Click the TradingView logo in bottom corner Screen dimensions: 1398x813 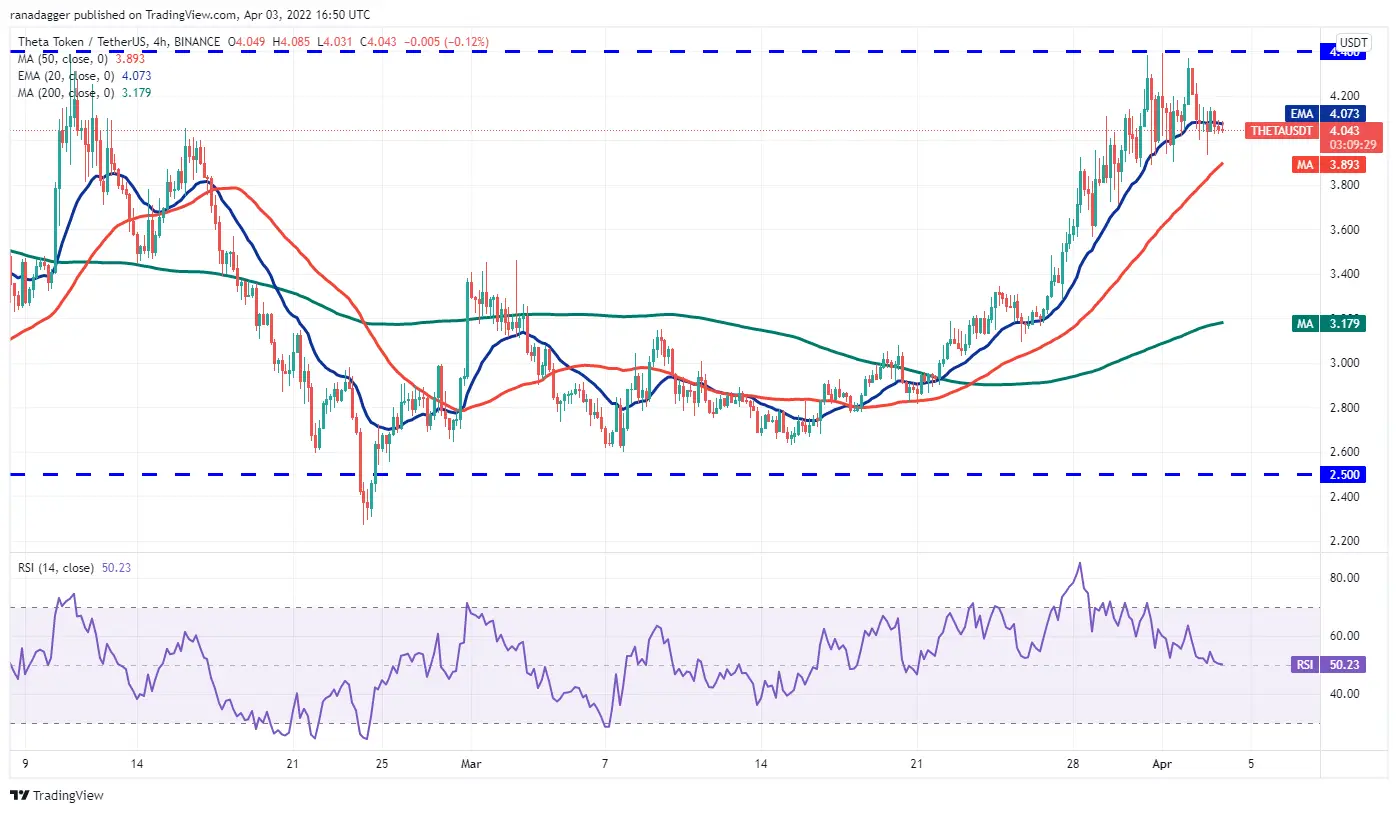coord(57,796)
